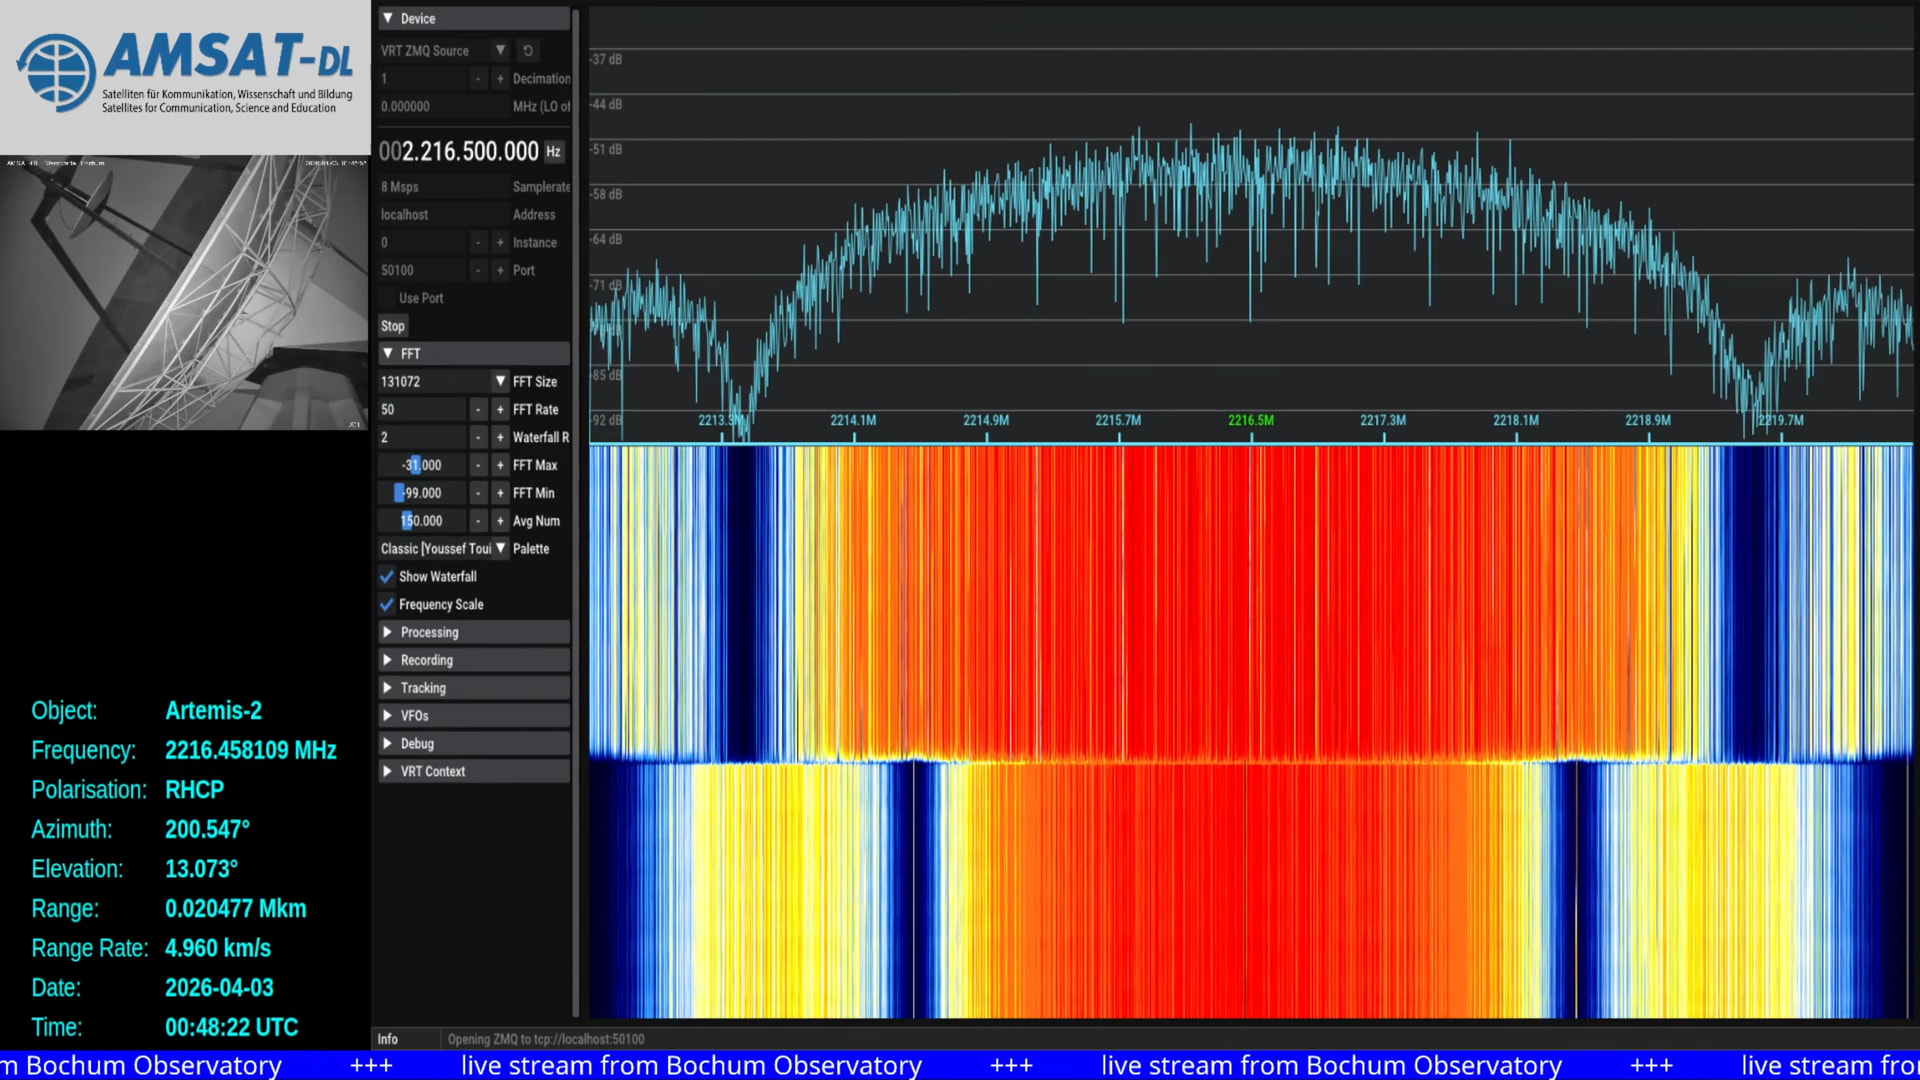Uncheck Show Waterfall
This screenshot has width=1920, height=1080.
387,576
